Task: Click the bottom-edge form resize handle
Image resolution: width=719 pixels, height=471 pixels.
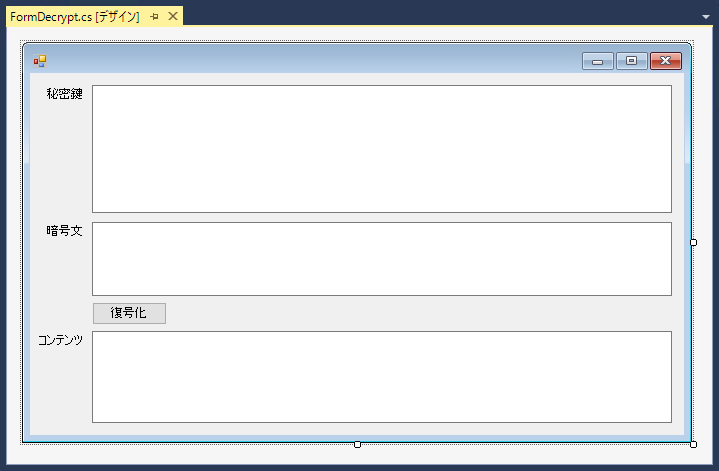Action: [x=358, y=444]
